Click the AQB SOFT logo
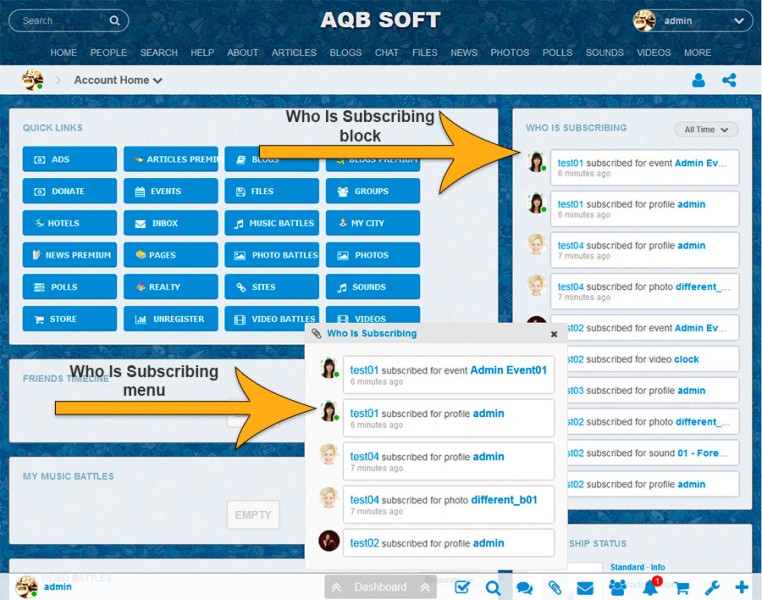762x600 pixels. (381, 20)
